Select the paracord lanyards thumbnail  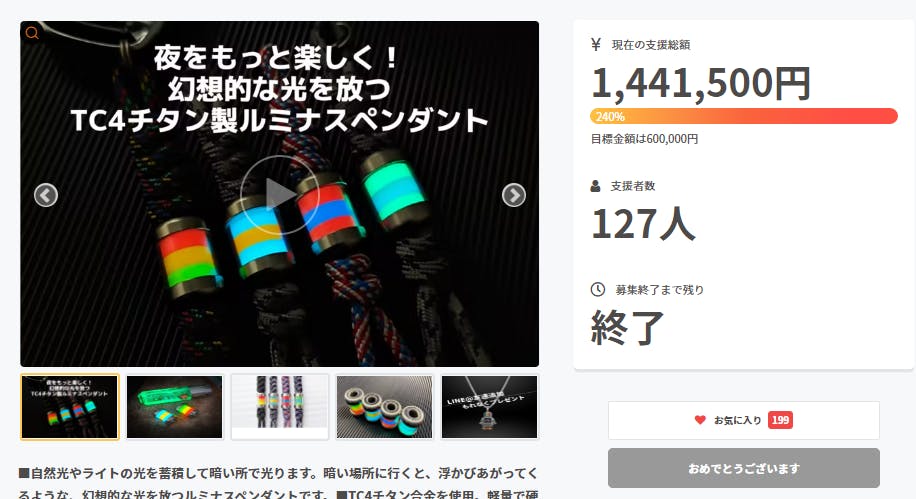pyautogui.click(x=280, y=407)
